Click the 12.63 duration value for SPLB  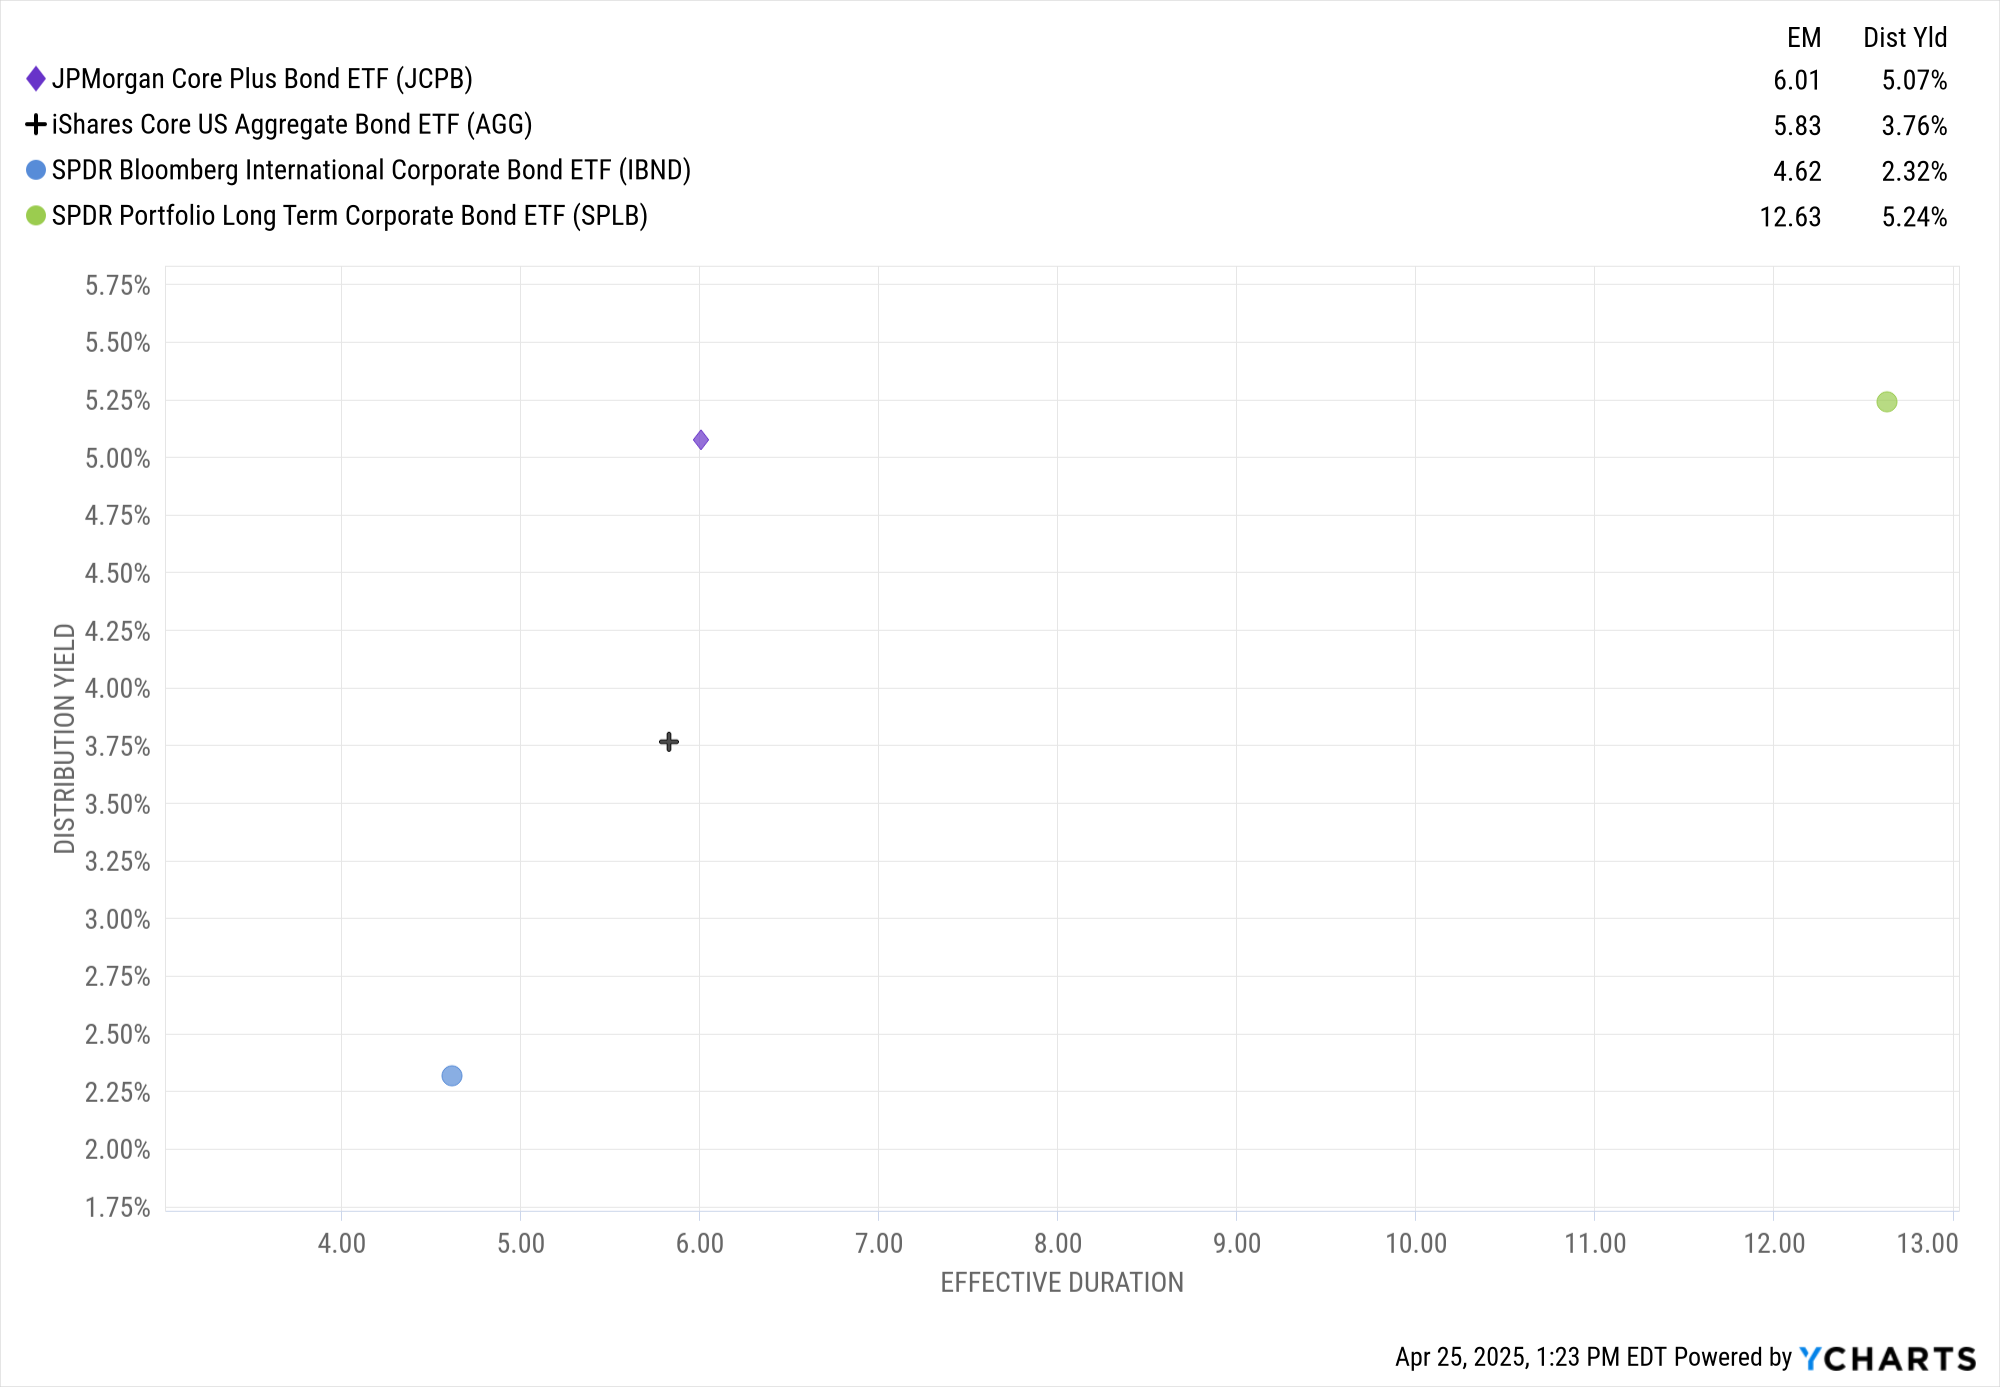(x=1790, y=217)
